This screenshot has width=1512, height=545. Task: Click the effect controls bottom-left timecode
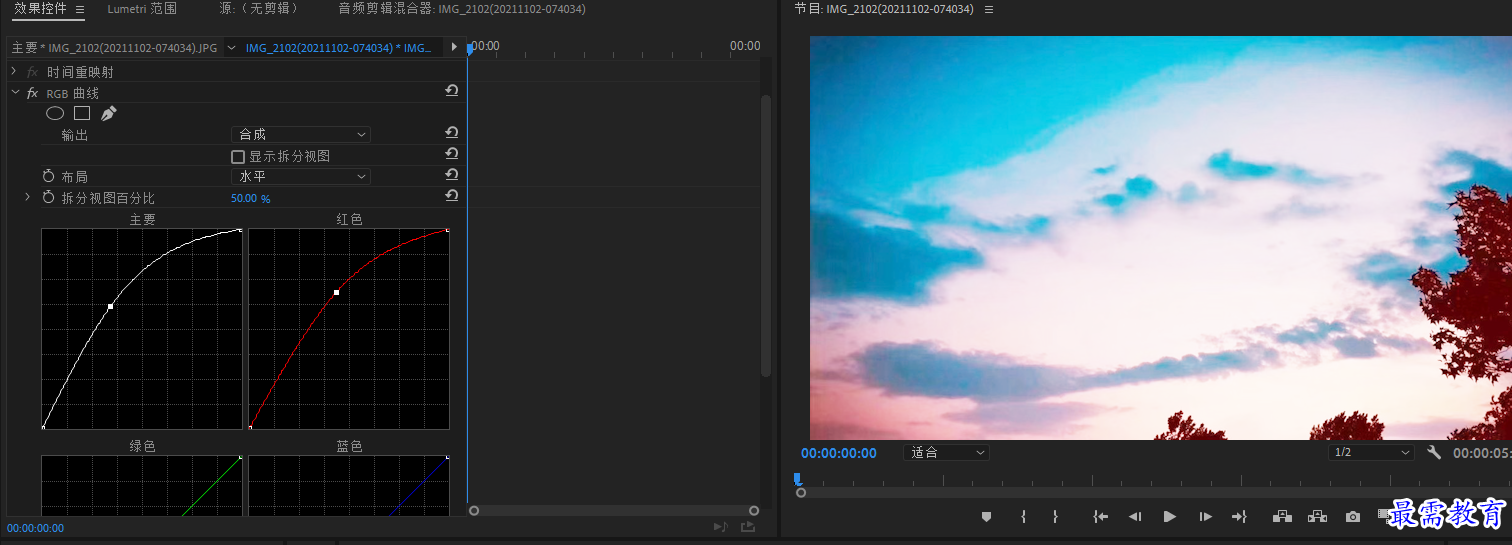pyautogui.click(x=35, y=528)
